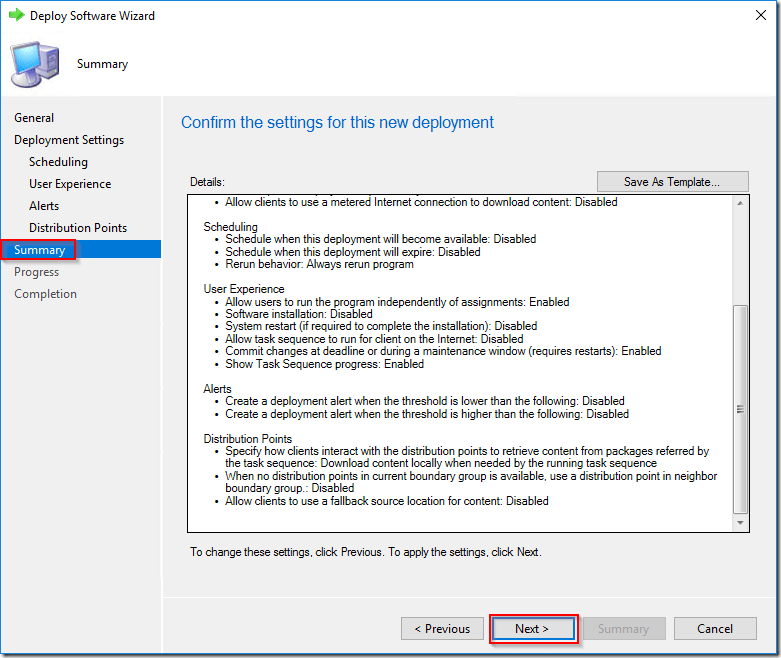Click the green arrow icon in title bar

pos(16,16)
